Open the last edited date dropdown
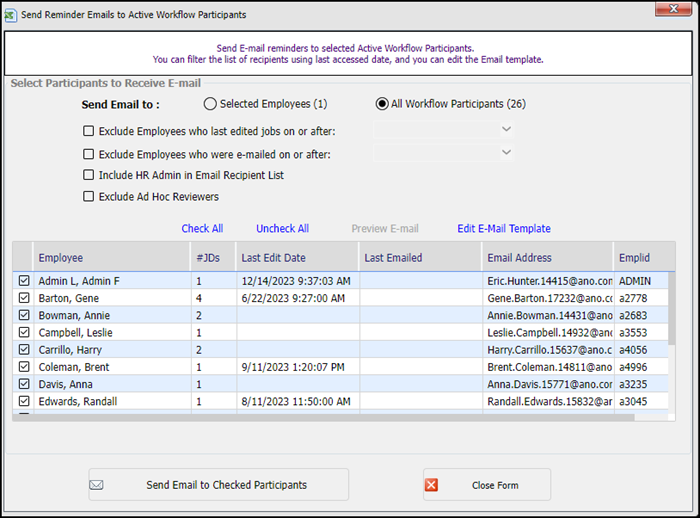 (x=506, y=129)
